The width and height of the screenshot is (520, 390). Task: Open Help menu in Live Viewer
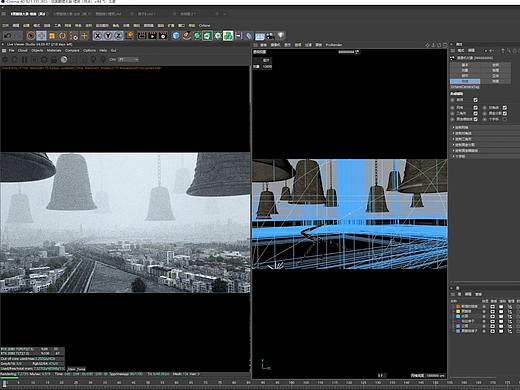(x=103, y=50)
